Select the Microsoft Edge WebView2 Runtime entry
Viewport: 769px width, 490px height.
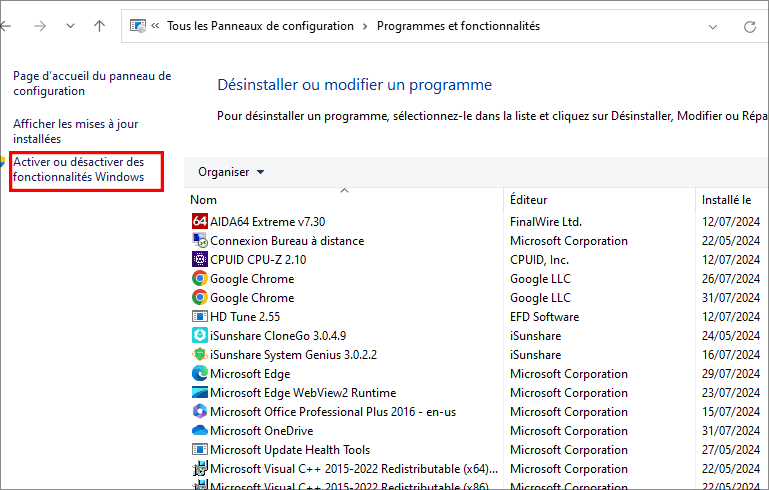pos(303,393)
